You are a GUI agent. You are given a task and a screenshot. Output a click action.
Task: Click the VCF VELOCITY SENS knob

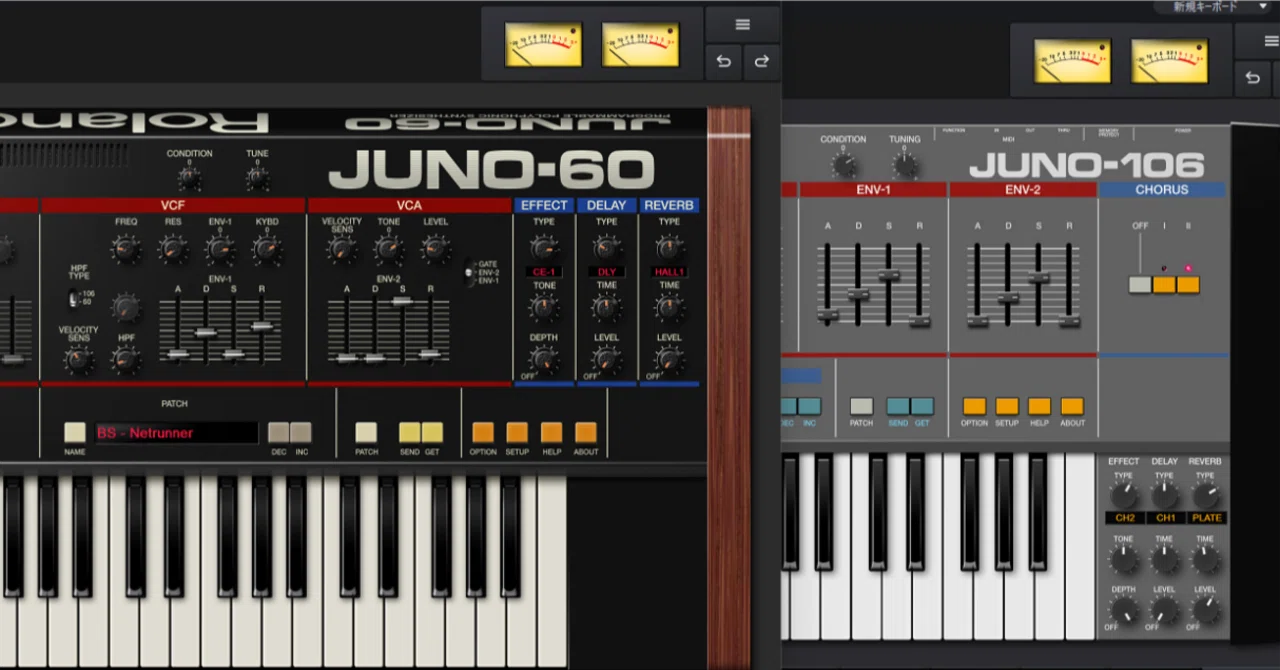(79, 360)
